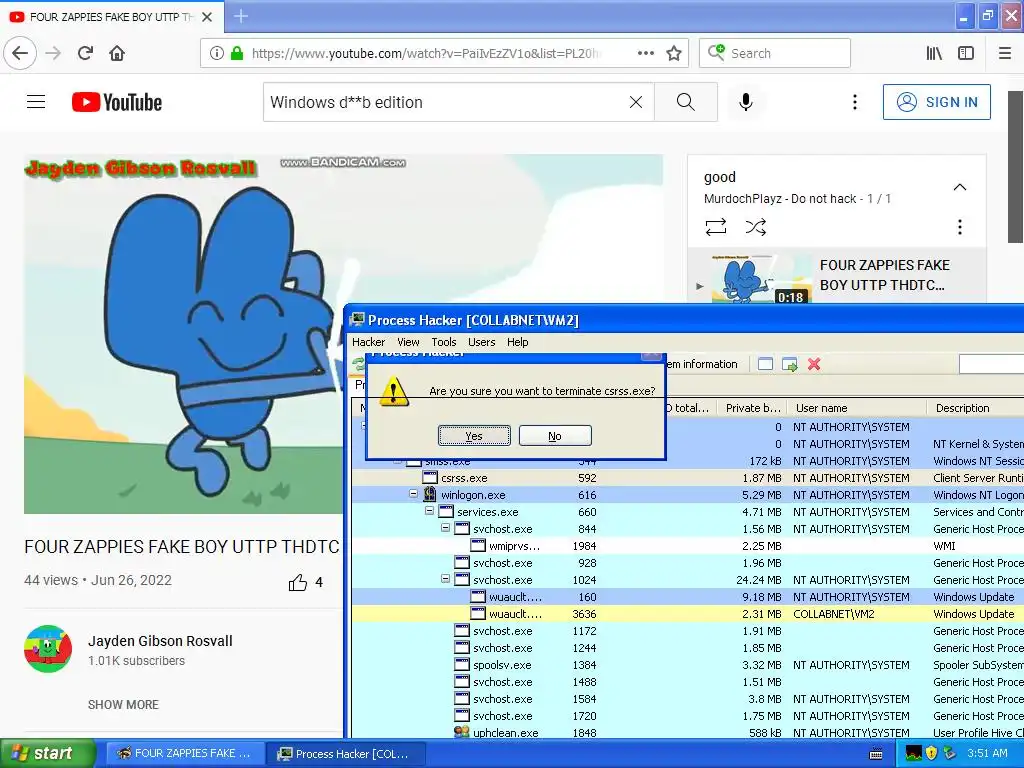Toggle playlist shuffle
The image size is (1024, 768).
[x=756, y=227]
